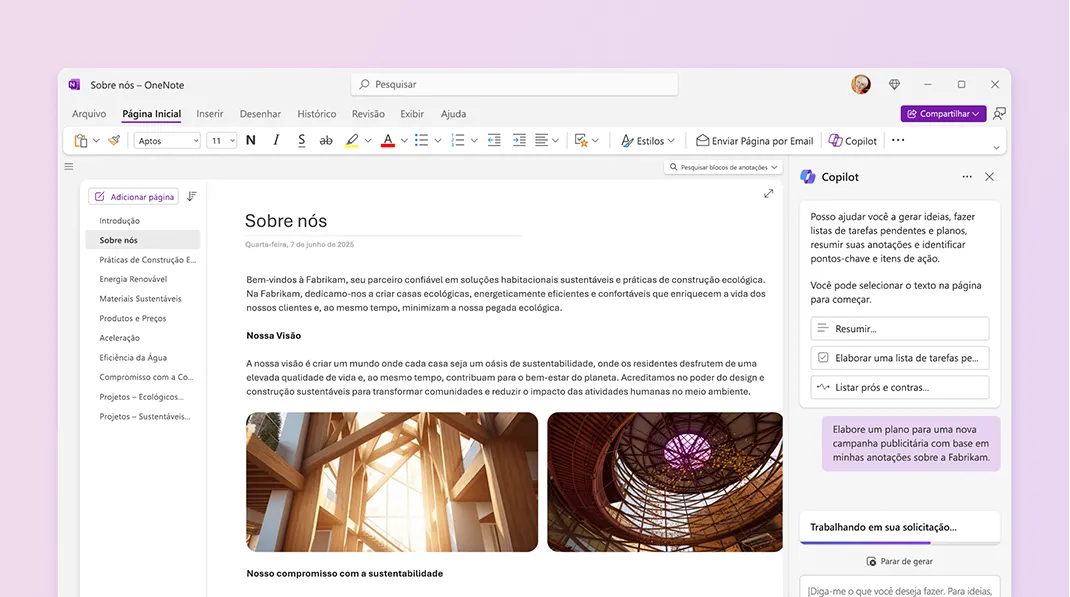This screenshot has width=1070, height=597.
Task: Click Enviar Página por Email
Action: [x=754, y=141]
